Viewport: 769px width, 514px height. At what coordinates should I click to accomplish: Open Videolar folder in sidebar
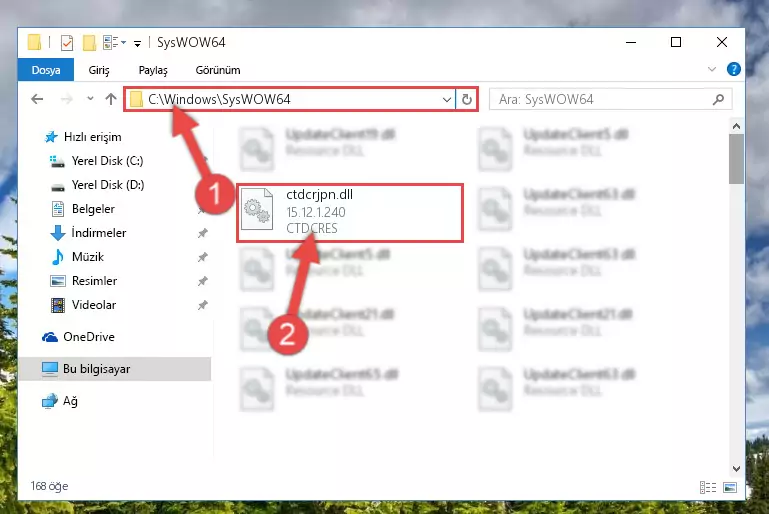[x=83, y=305]
